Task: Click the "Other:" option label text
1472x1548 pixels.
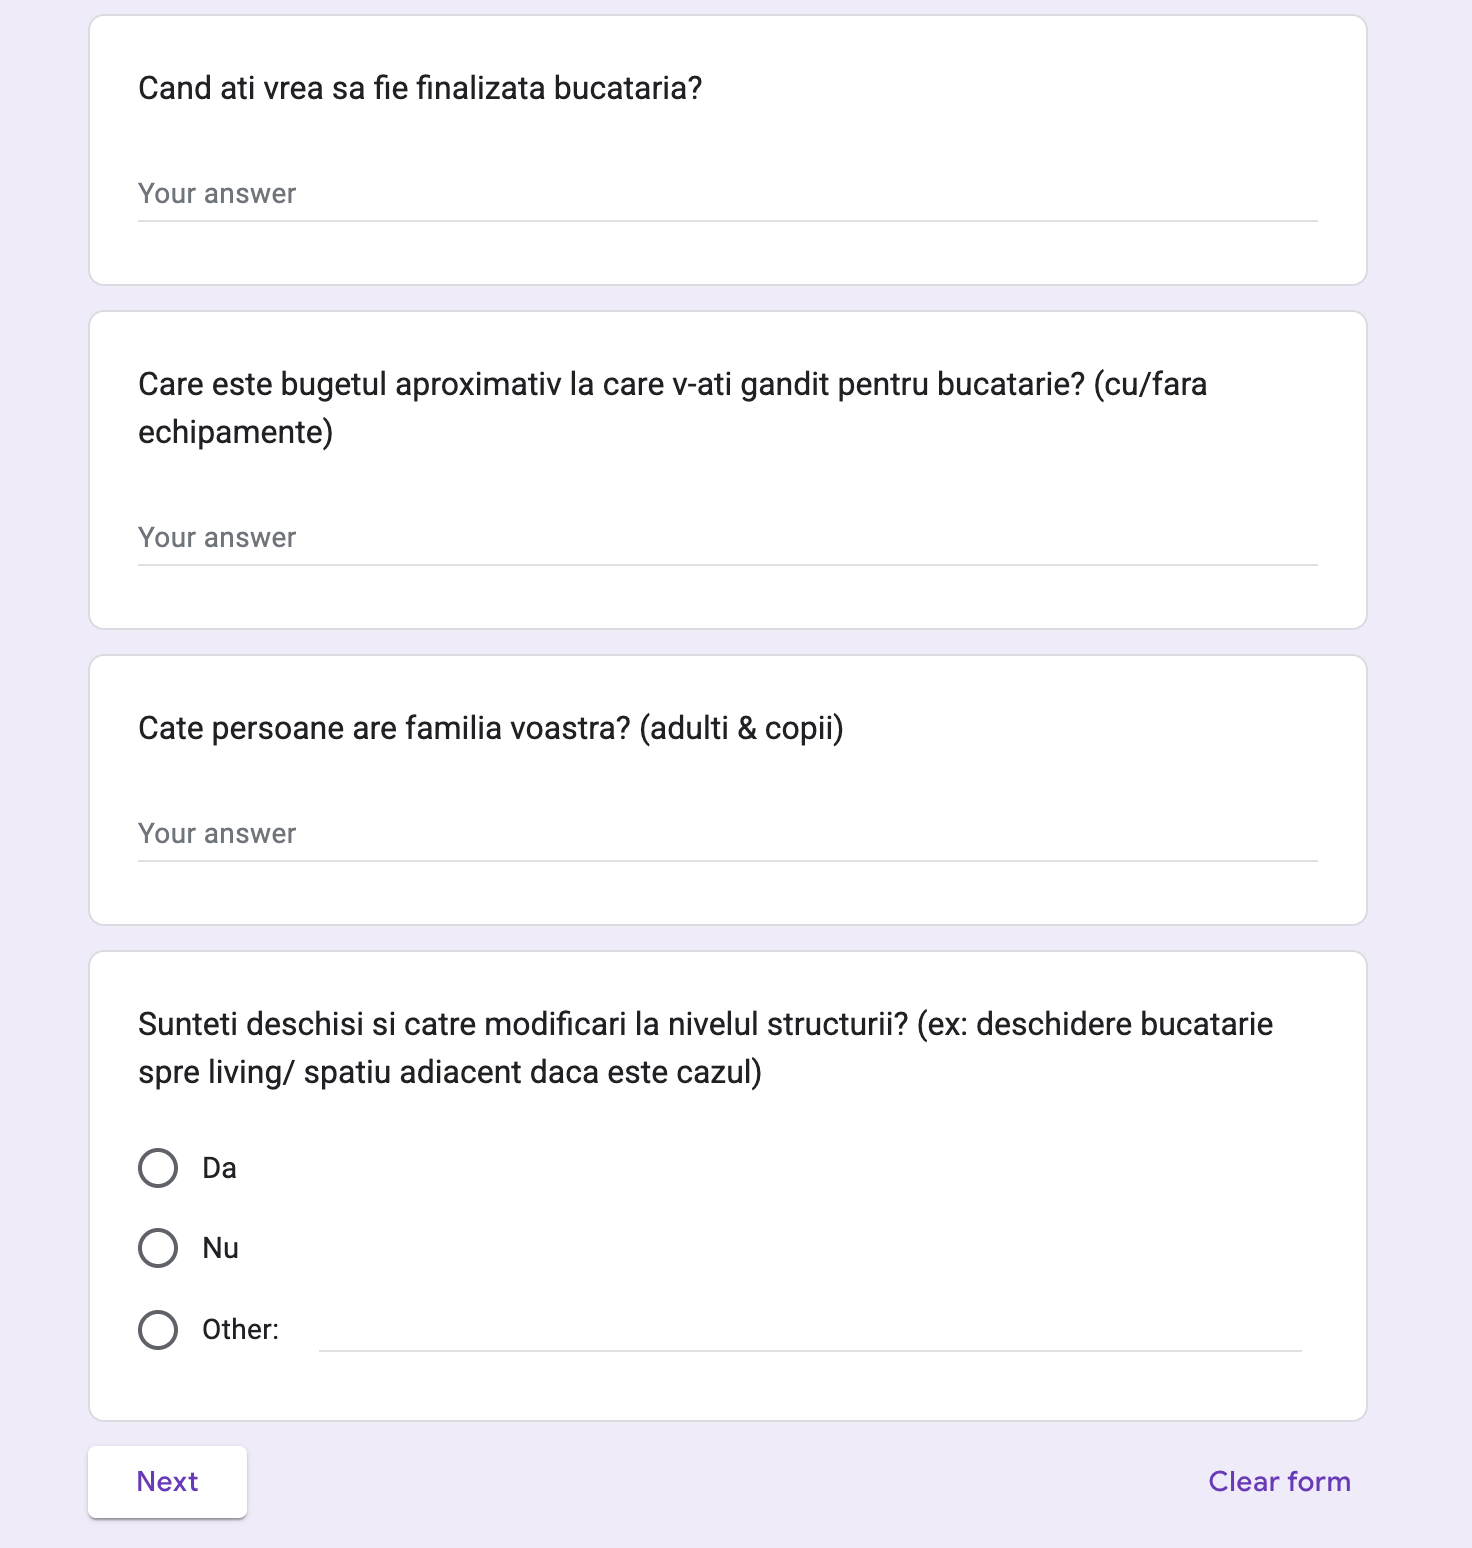Action: (x=240, y=1330)
